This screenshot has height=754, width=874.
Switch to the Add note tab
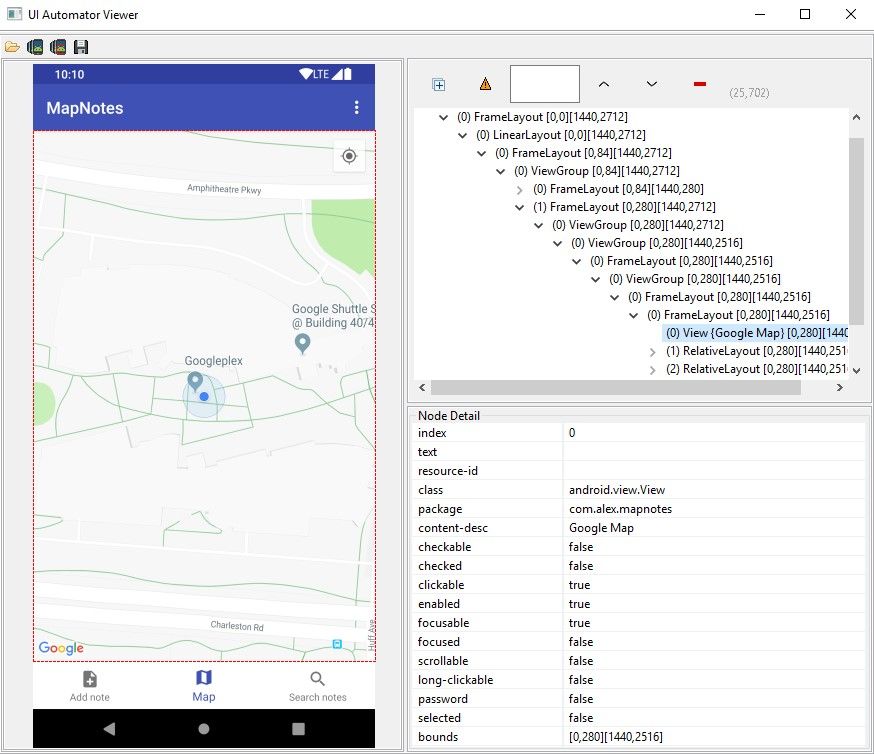pyautogui.click(x=89, y=684)
